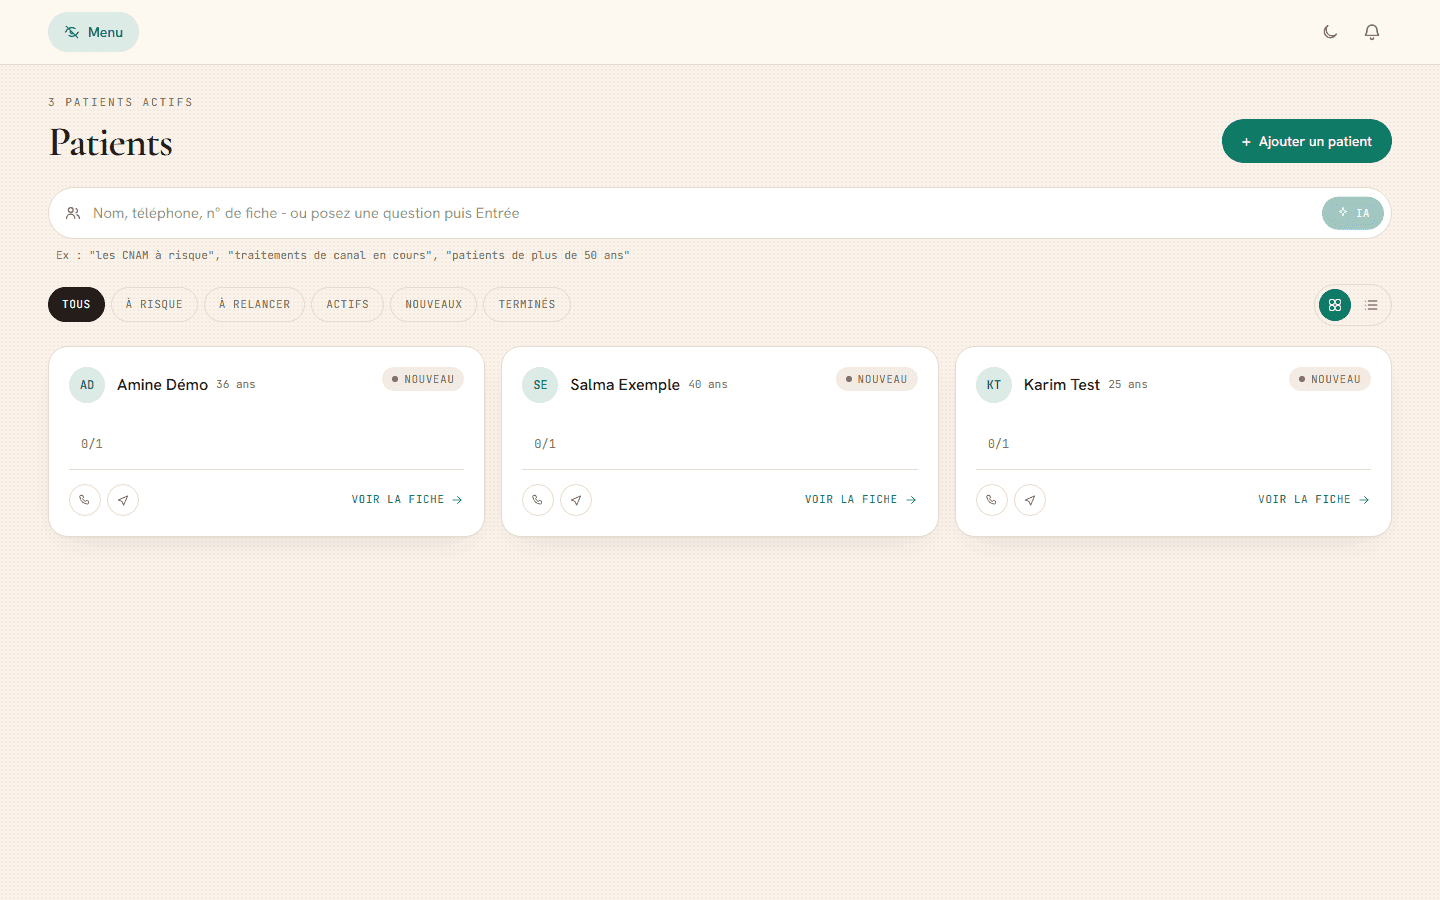Image resolution: width=1440 pixels, height=900 pixels.
Task: Show Nouveaux patients only
Action: [433, 305]
